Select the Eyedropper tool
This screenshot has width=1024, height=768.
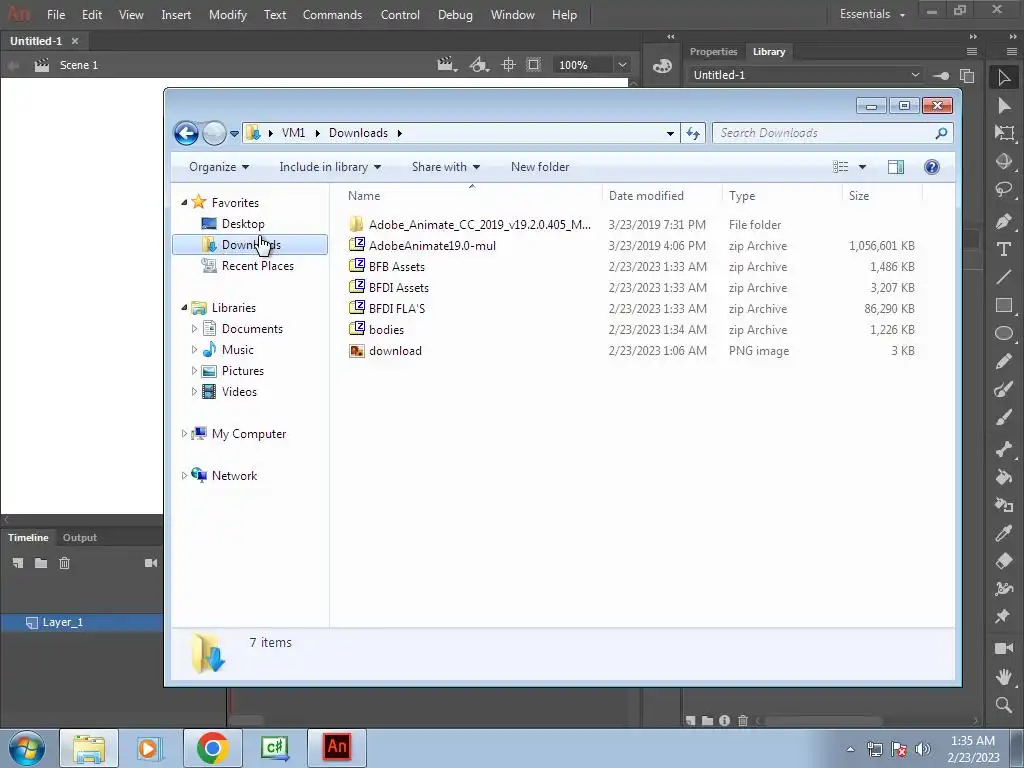(x=1004, y=533)
